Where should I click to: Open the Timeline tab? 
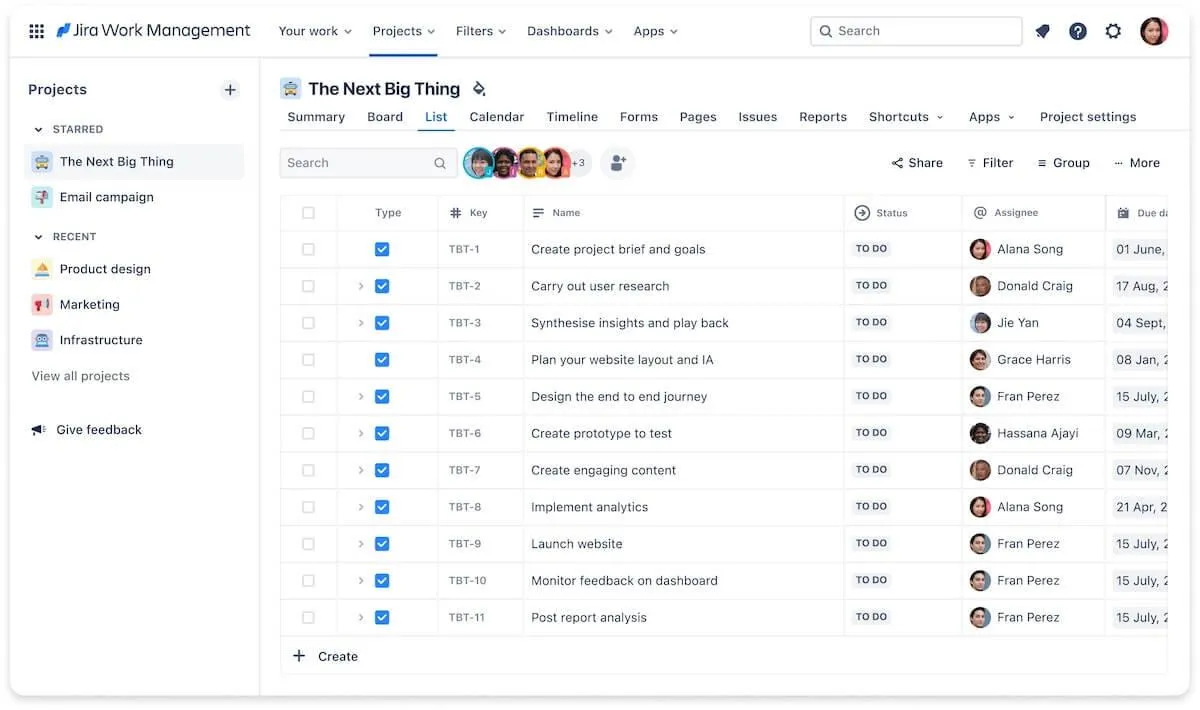coord(572,117)
